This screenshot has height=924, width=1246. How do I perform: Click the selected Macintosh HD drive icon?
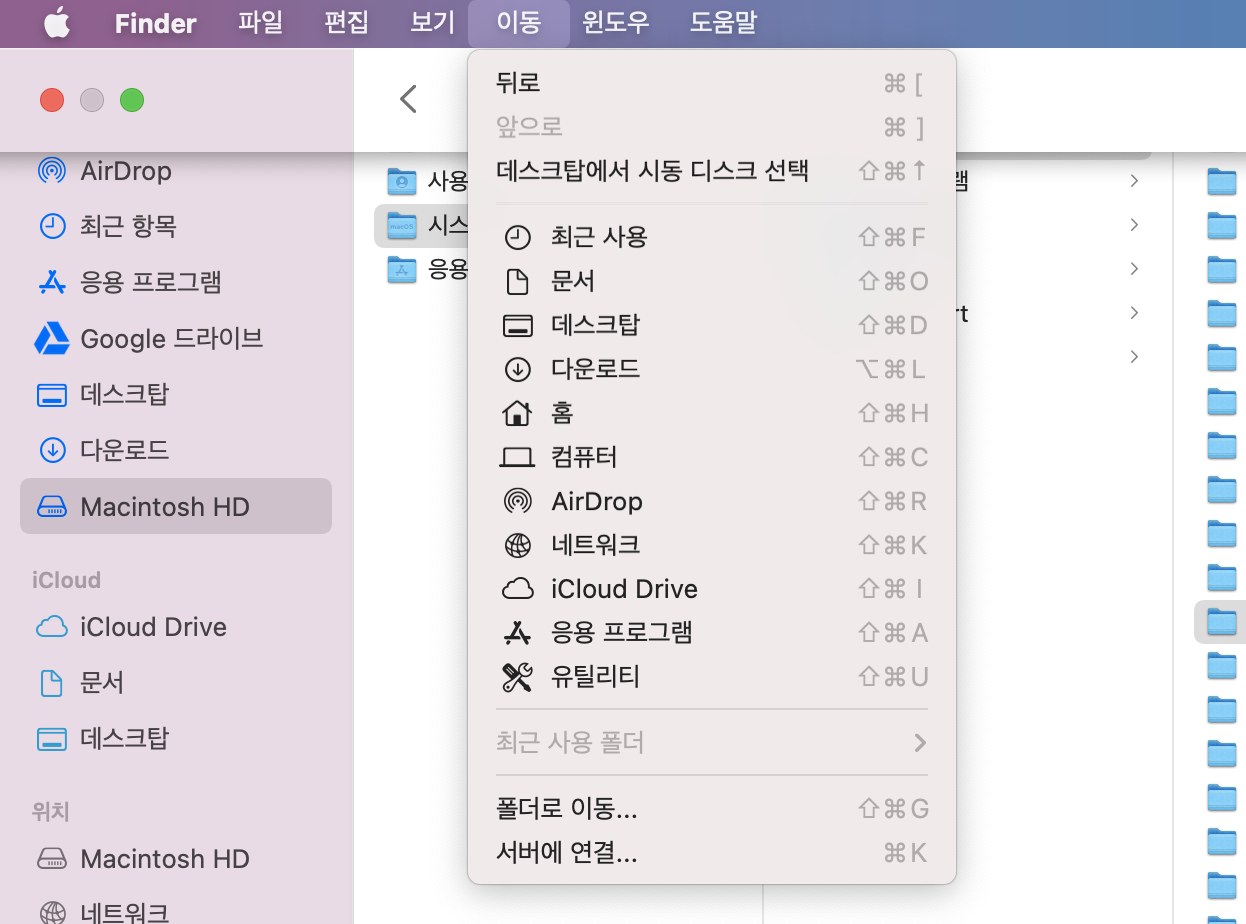[52, 507]
